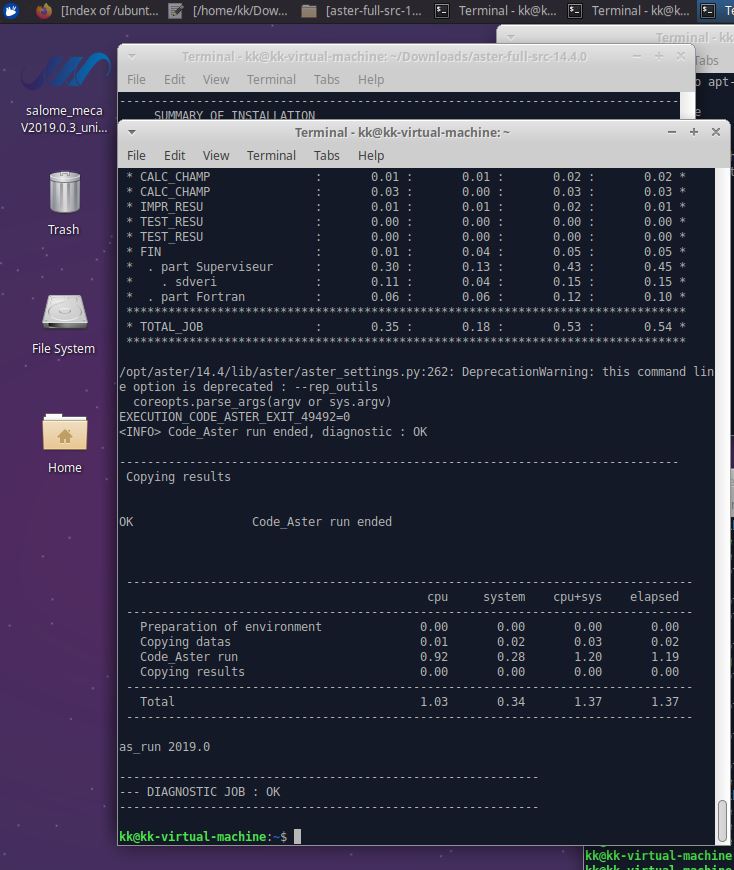Maximize the front terminal window
The height and width of the screenshot is (870, 734).
point(693,132)
